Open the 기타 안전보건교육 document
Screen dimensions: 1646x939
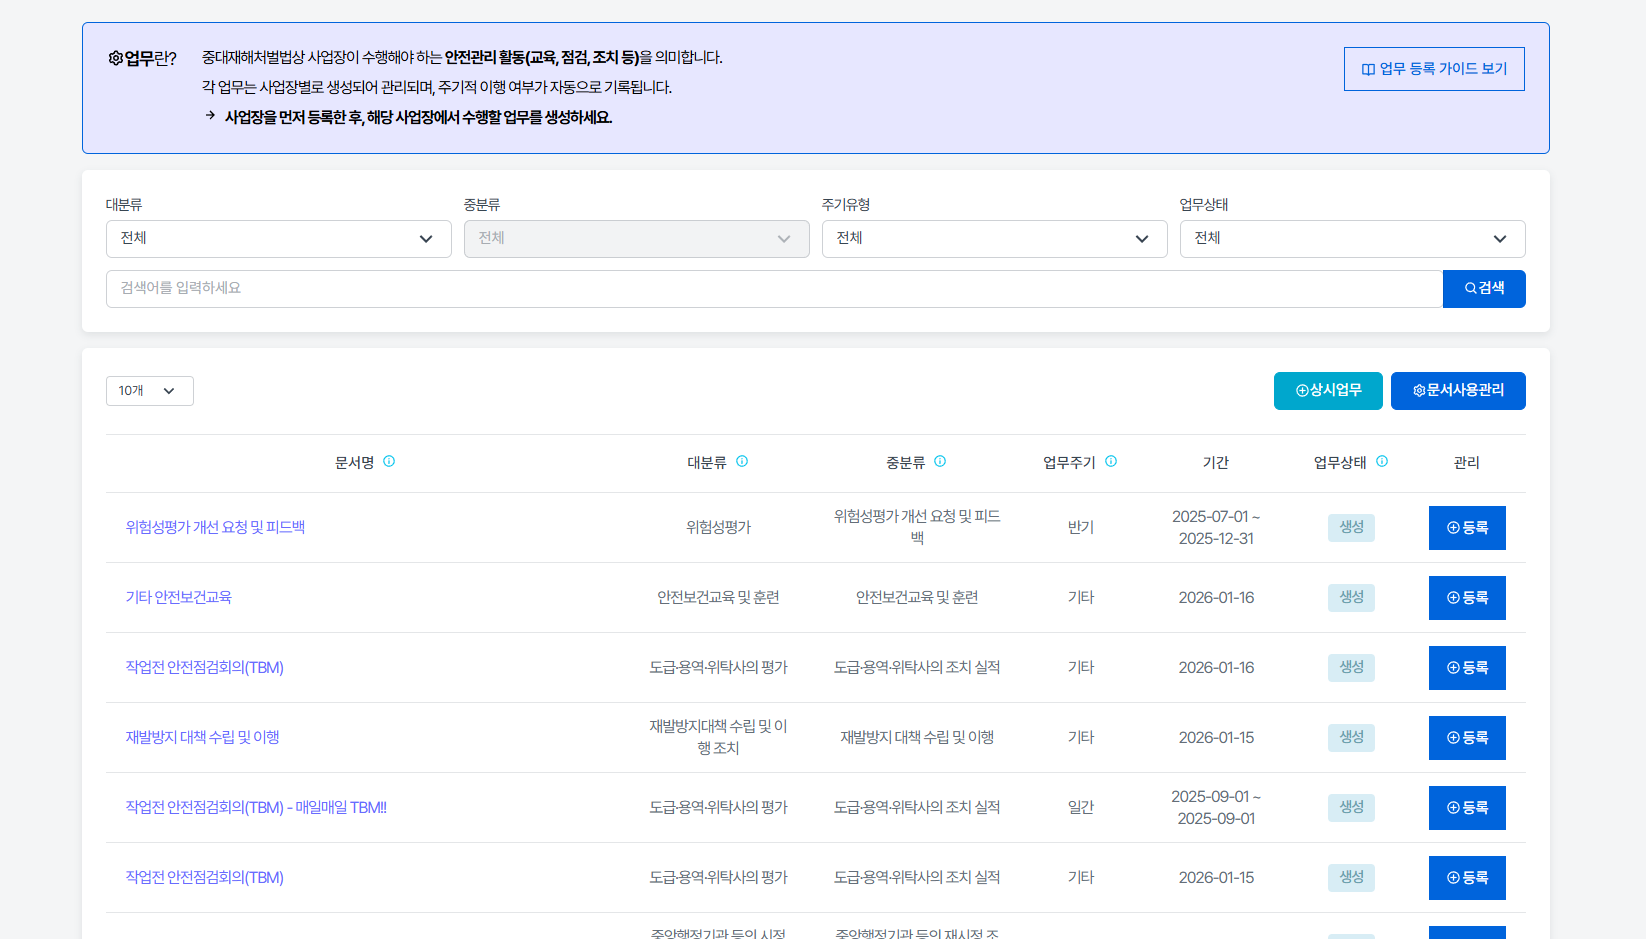click(177, 597)
